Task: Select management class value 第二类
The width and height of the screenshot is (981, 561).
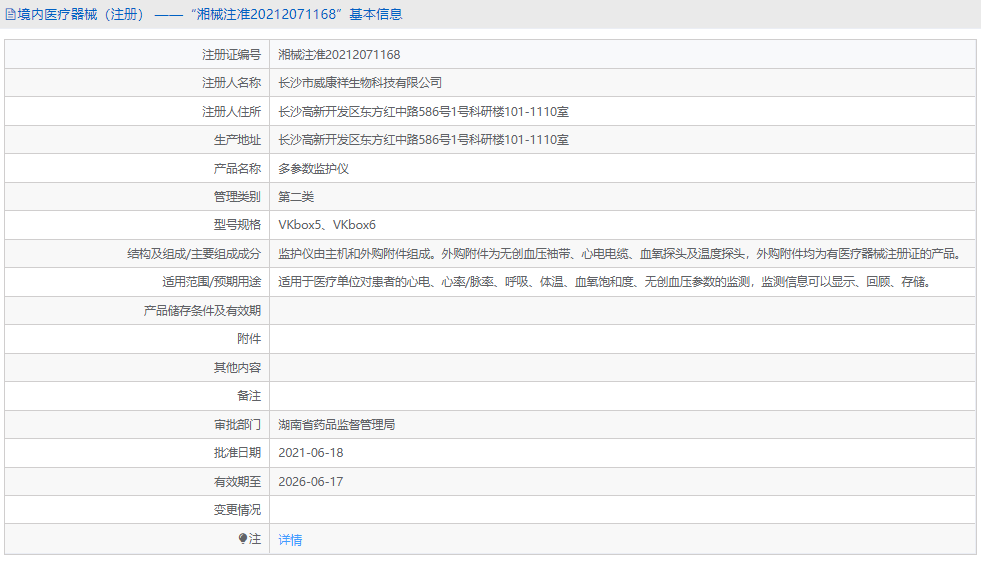Action: [x=296, y=196]
